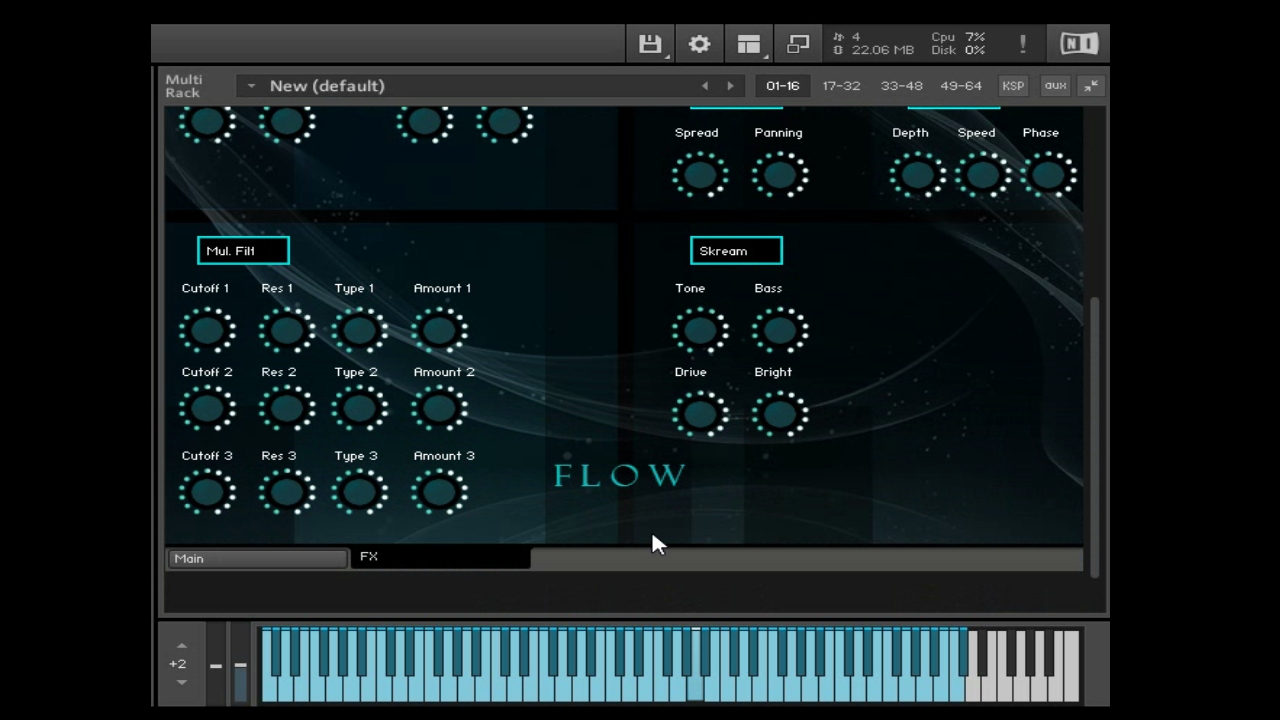Click the NI logo in the top right
This screenshot has width=1280, height=720.
1077,43
